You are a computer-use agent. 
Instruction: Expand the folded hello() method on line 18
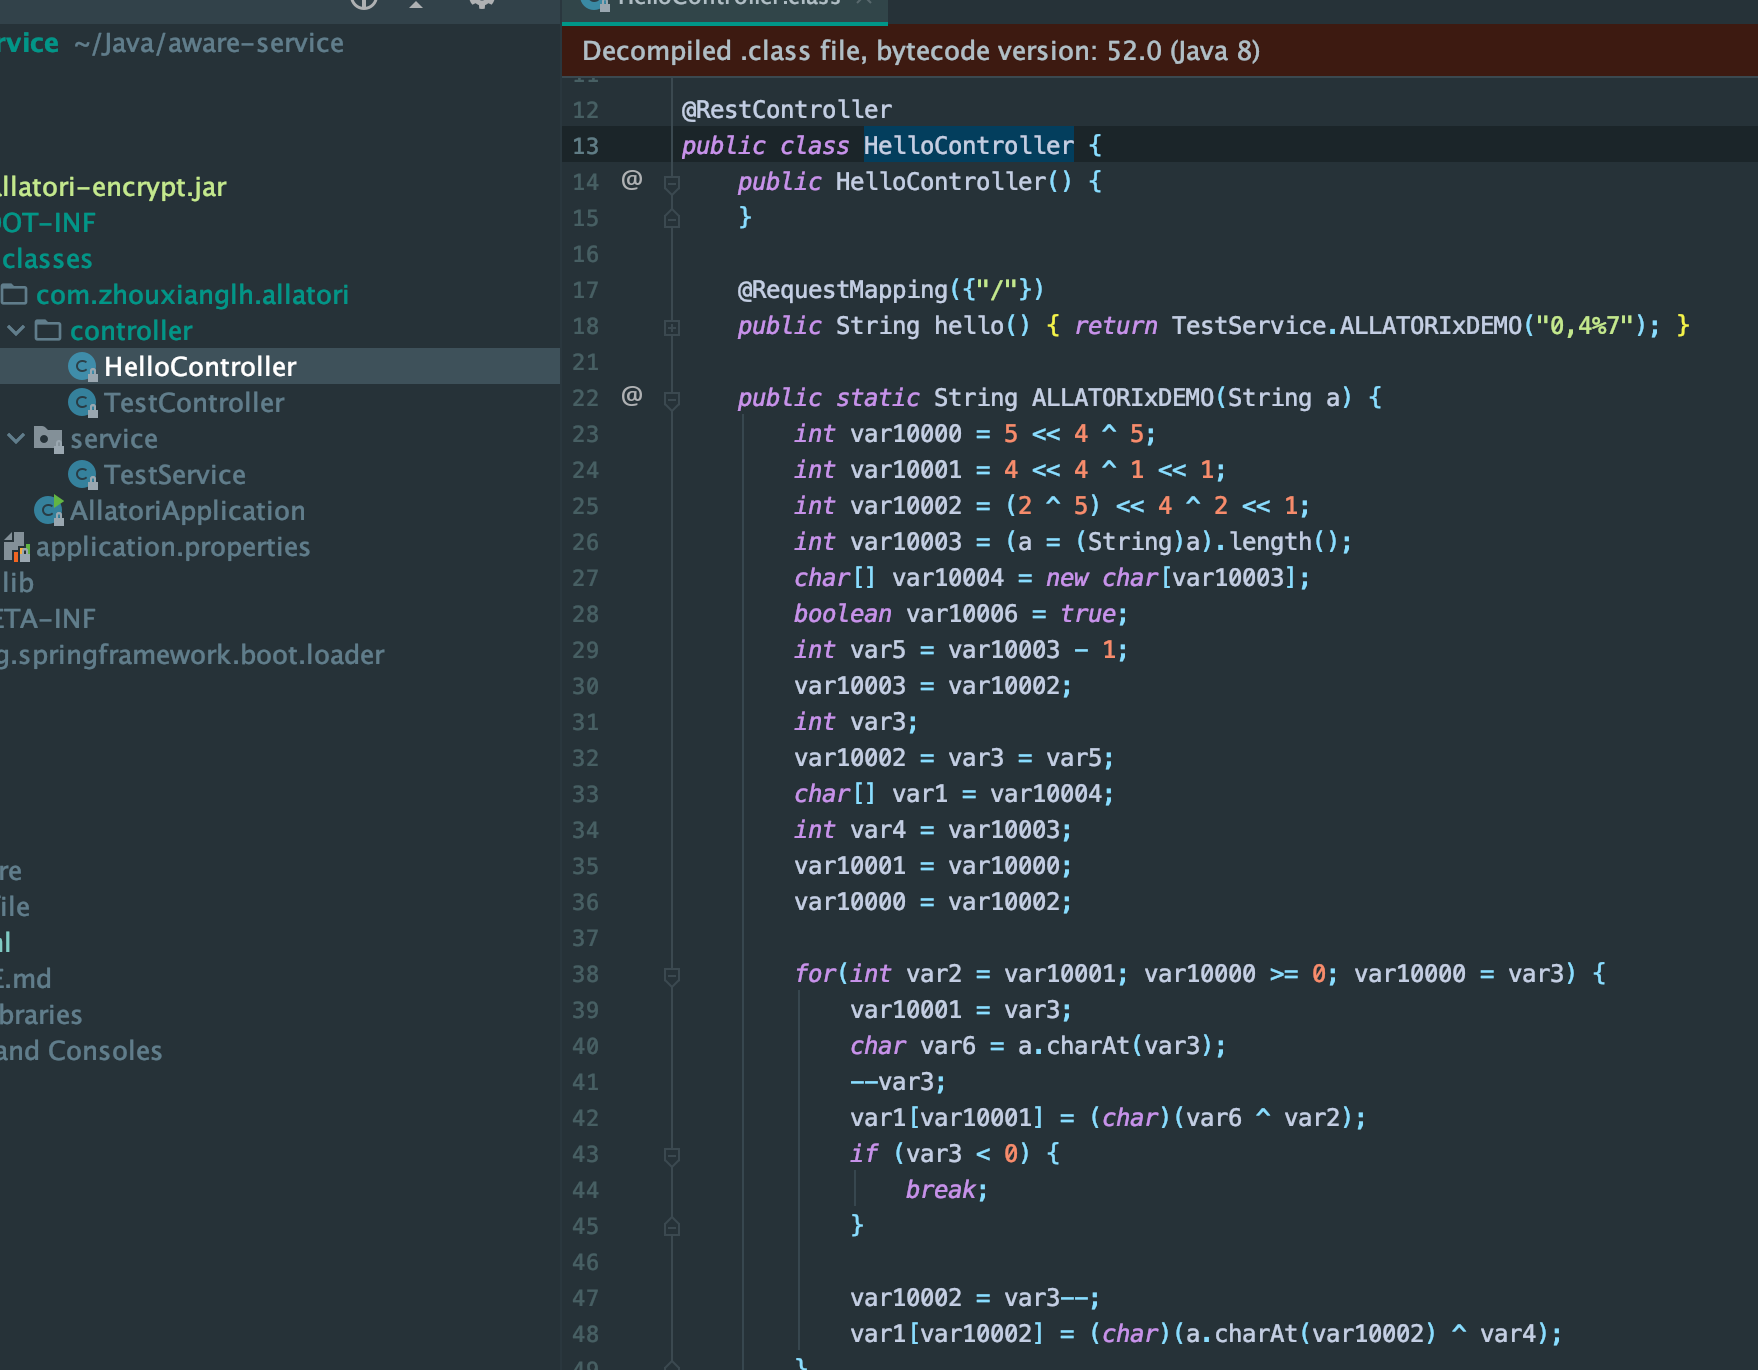click(672, 327)
